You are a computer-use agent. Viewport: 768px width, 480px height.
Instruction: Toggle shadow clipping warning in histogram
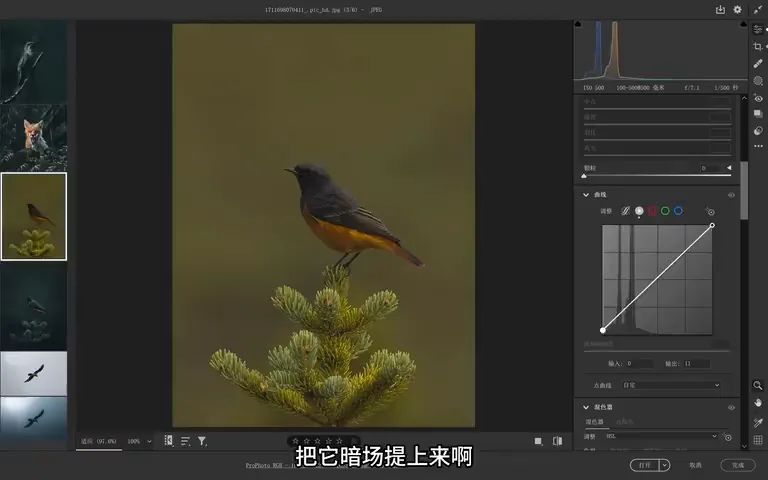click(x=577, y=24)
